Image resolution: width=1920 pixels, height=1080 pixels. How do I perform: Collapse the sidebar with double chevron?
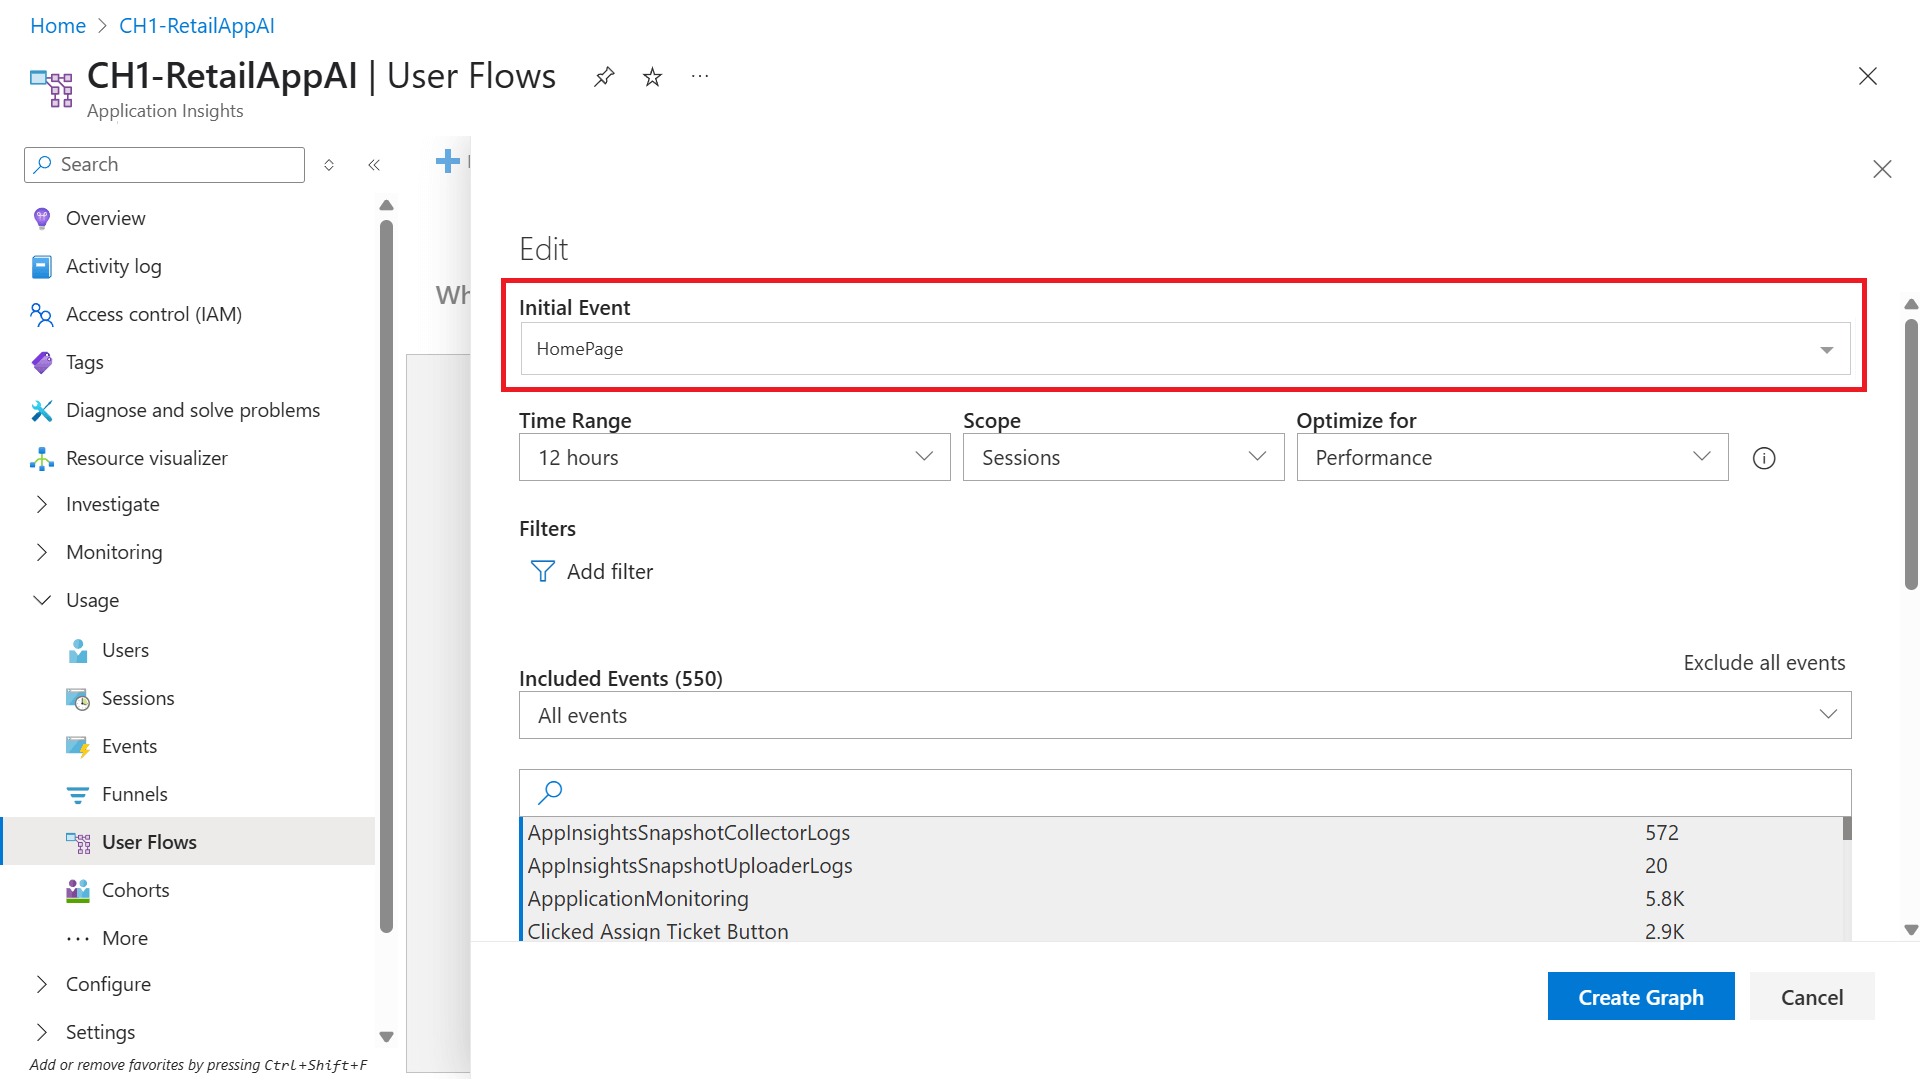click(374, 165)
